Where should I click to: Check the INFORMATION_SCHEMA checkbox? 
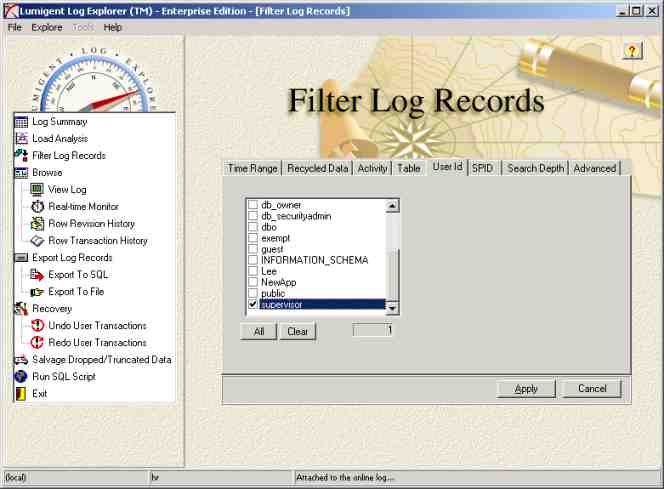[x=253, y=260]
